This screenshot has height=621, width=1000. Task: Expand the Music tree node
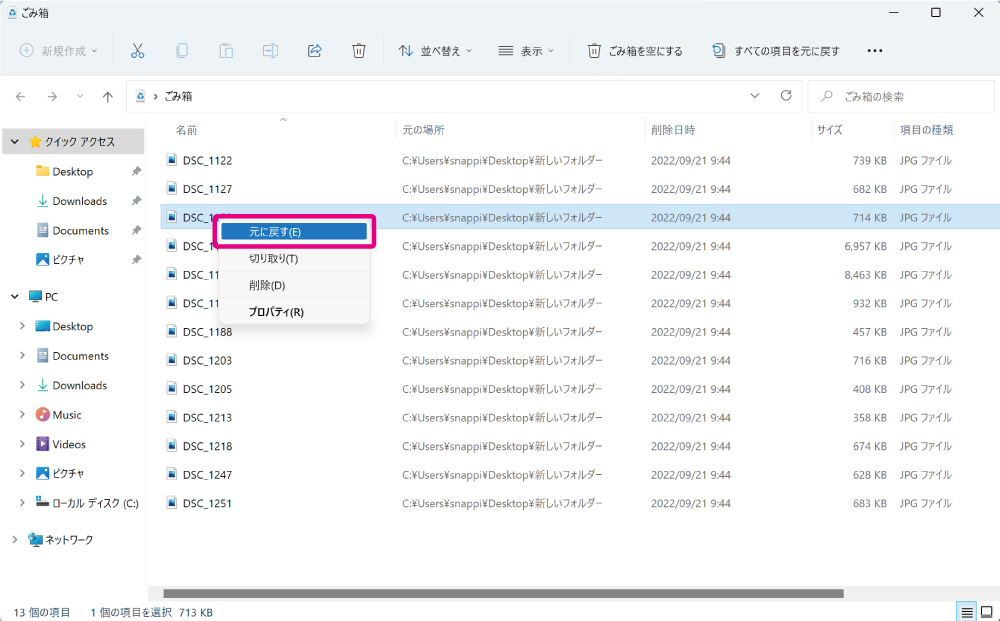pyautogui.click(x=22, y=414)
